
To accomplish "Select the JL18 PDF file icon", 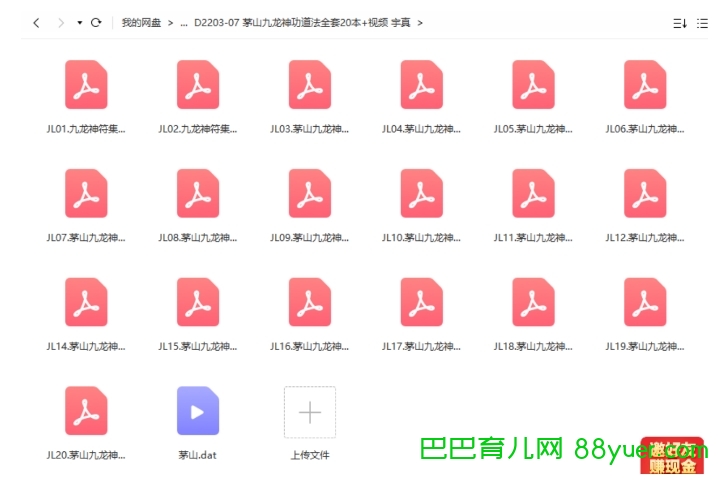I will [x=533, y=302].
